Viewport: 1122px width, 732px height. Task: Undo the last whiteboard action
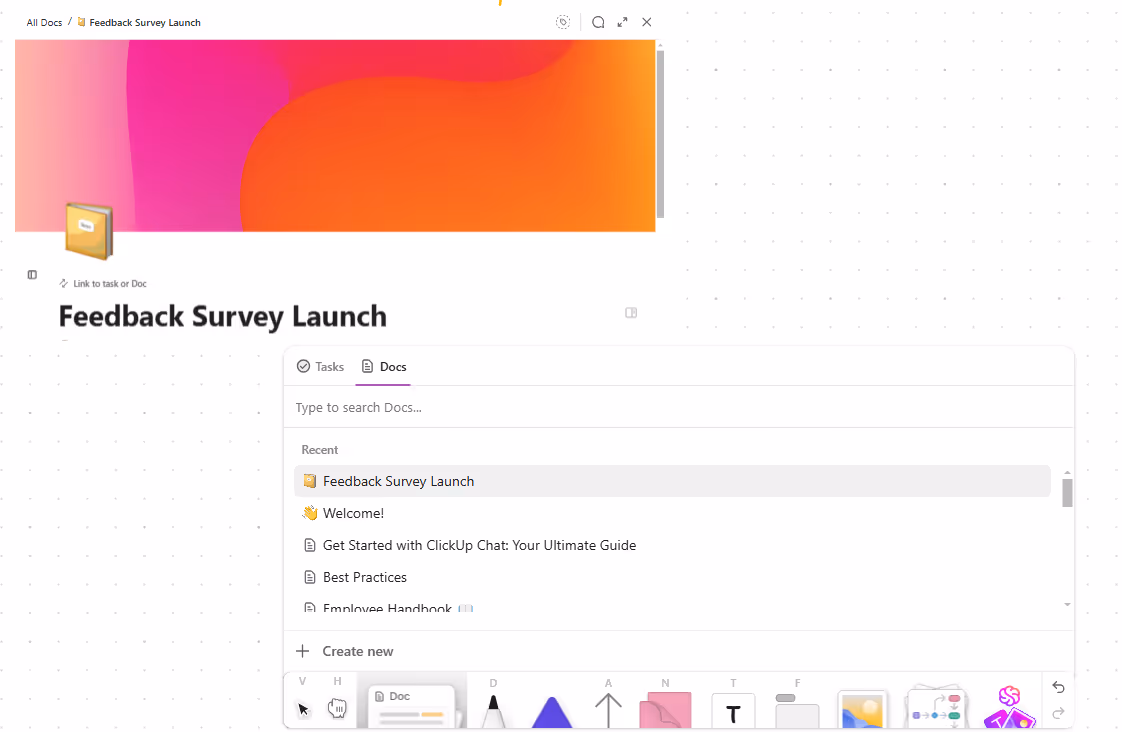tap(1058, 688)
